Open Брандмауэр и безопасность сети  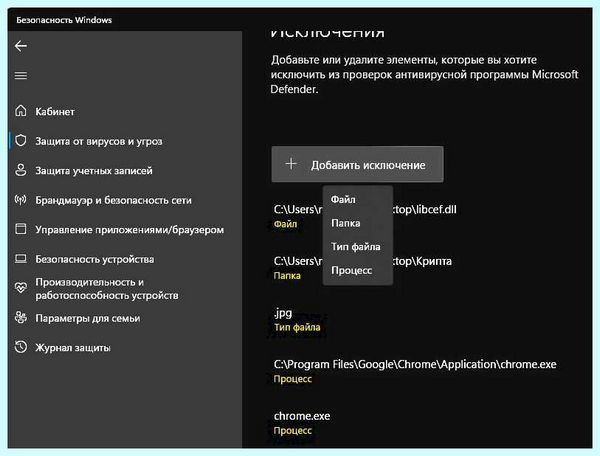pos(113,200)
